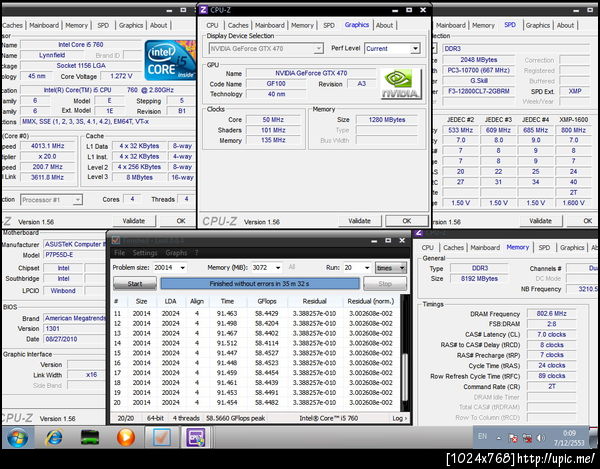
Task: Click Start button in LinX
Action: pyautogui.click(x=135, y=283)
